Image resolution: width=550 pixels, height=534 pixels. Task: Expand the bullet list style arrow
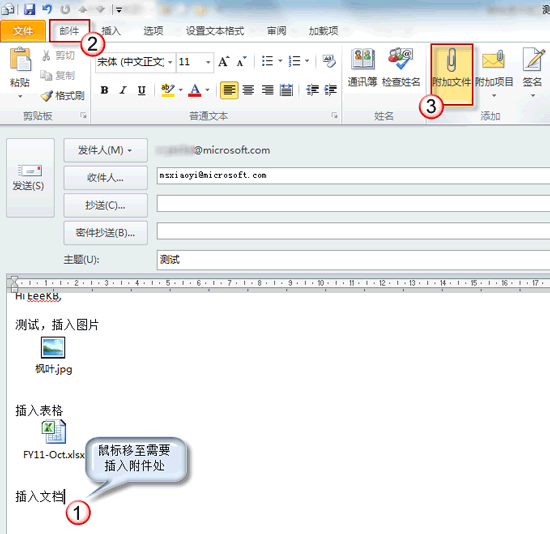tap(280, 61)
